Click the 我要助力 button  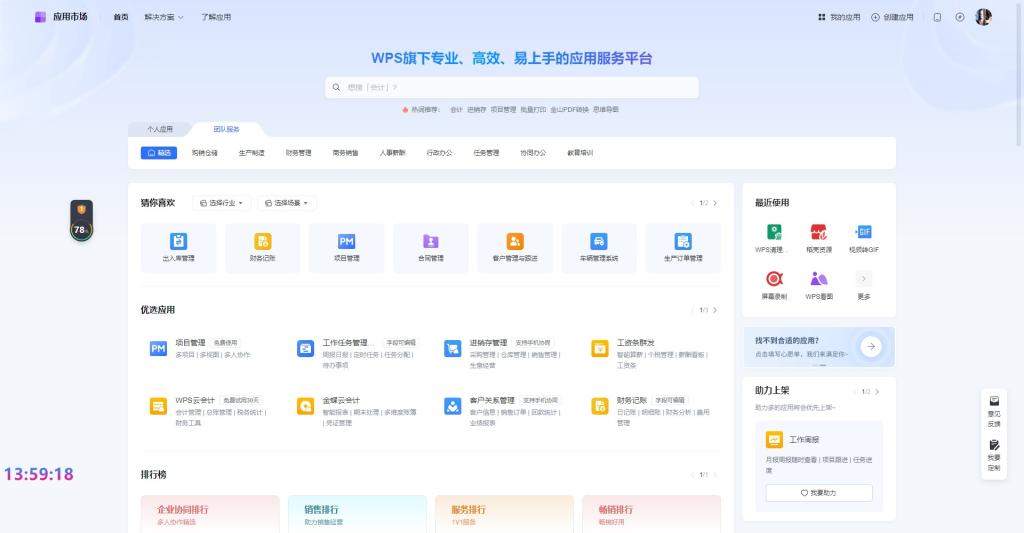[819, 493]
